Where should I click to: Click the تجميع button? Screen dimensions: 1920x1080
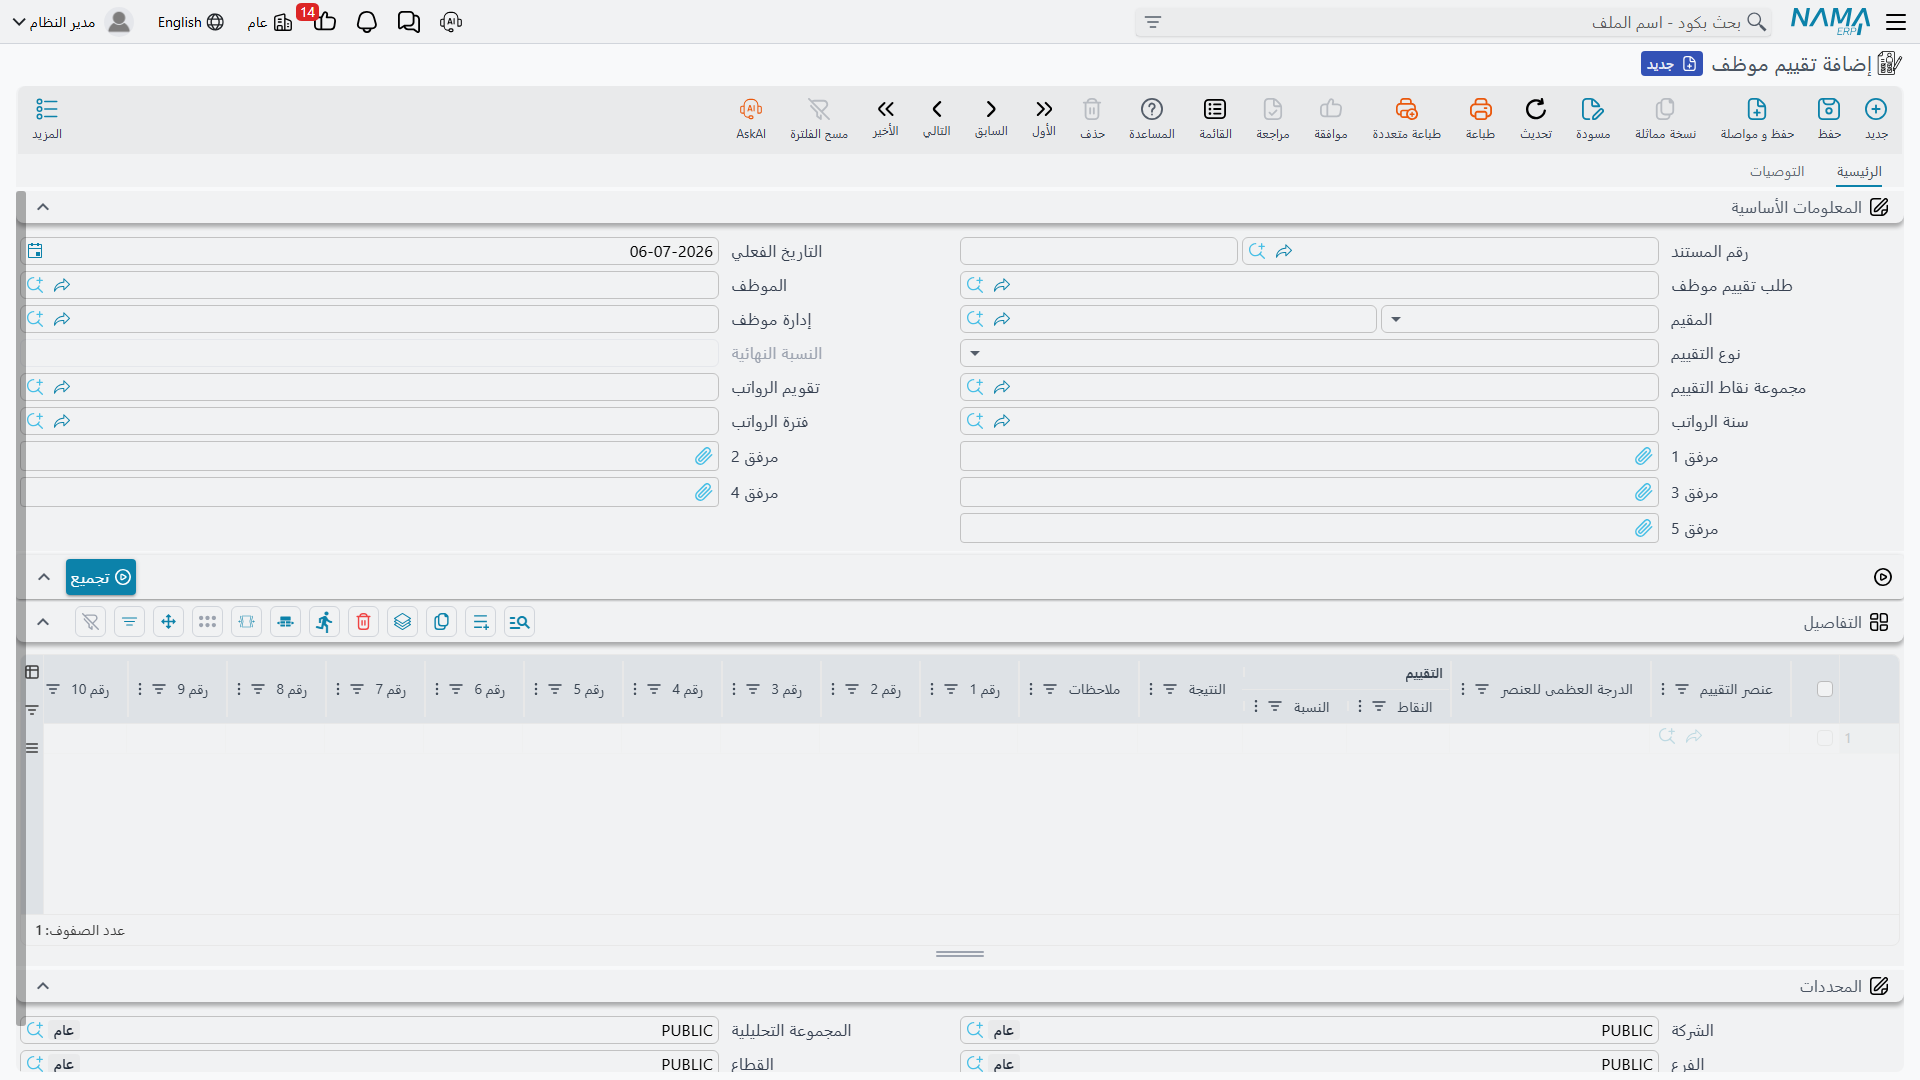[101, 577]
